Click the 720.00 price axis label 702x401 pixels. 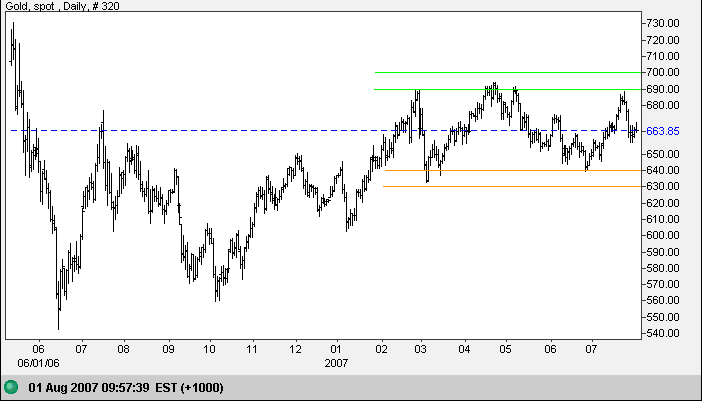663,40
